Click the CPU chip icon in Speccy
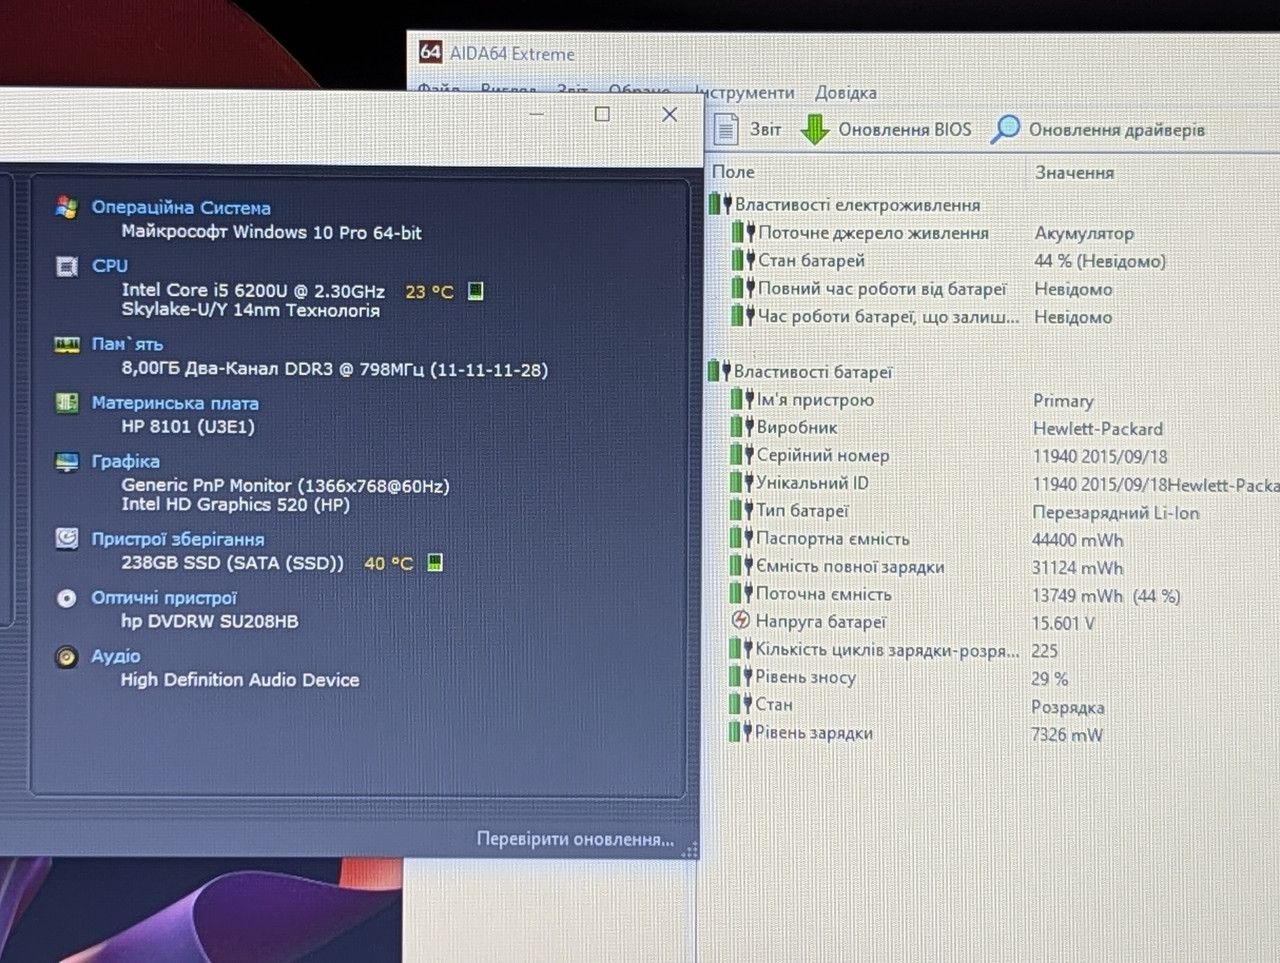The width and height of the screenshot is (1280, 963). (x=67, y=266)
